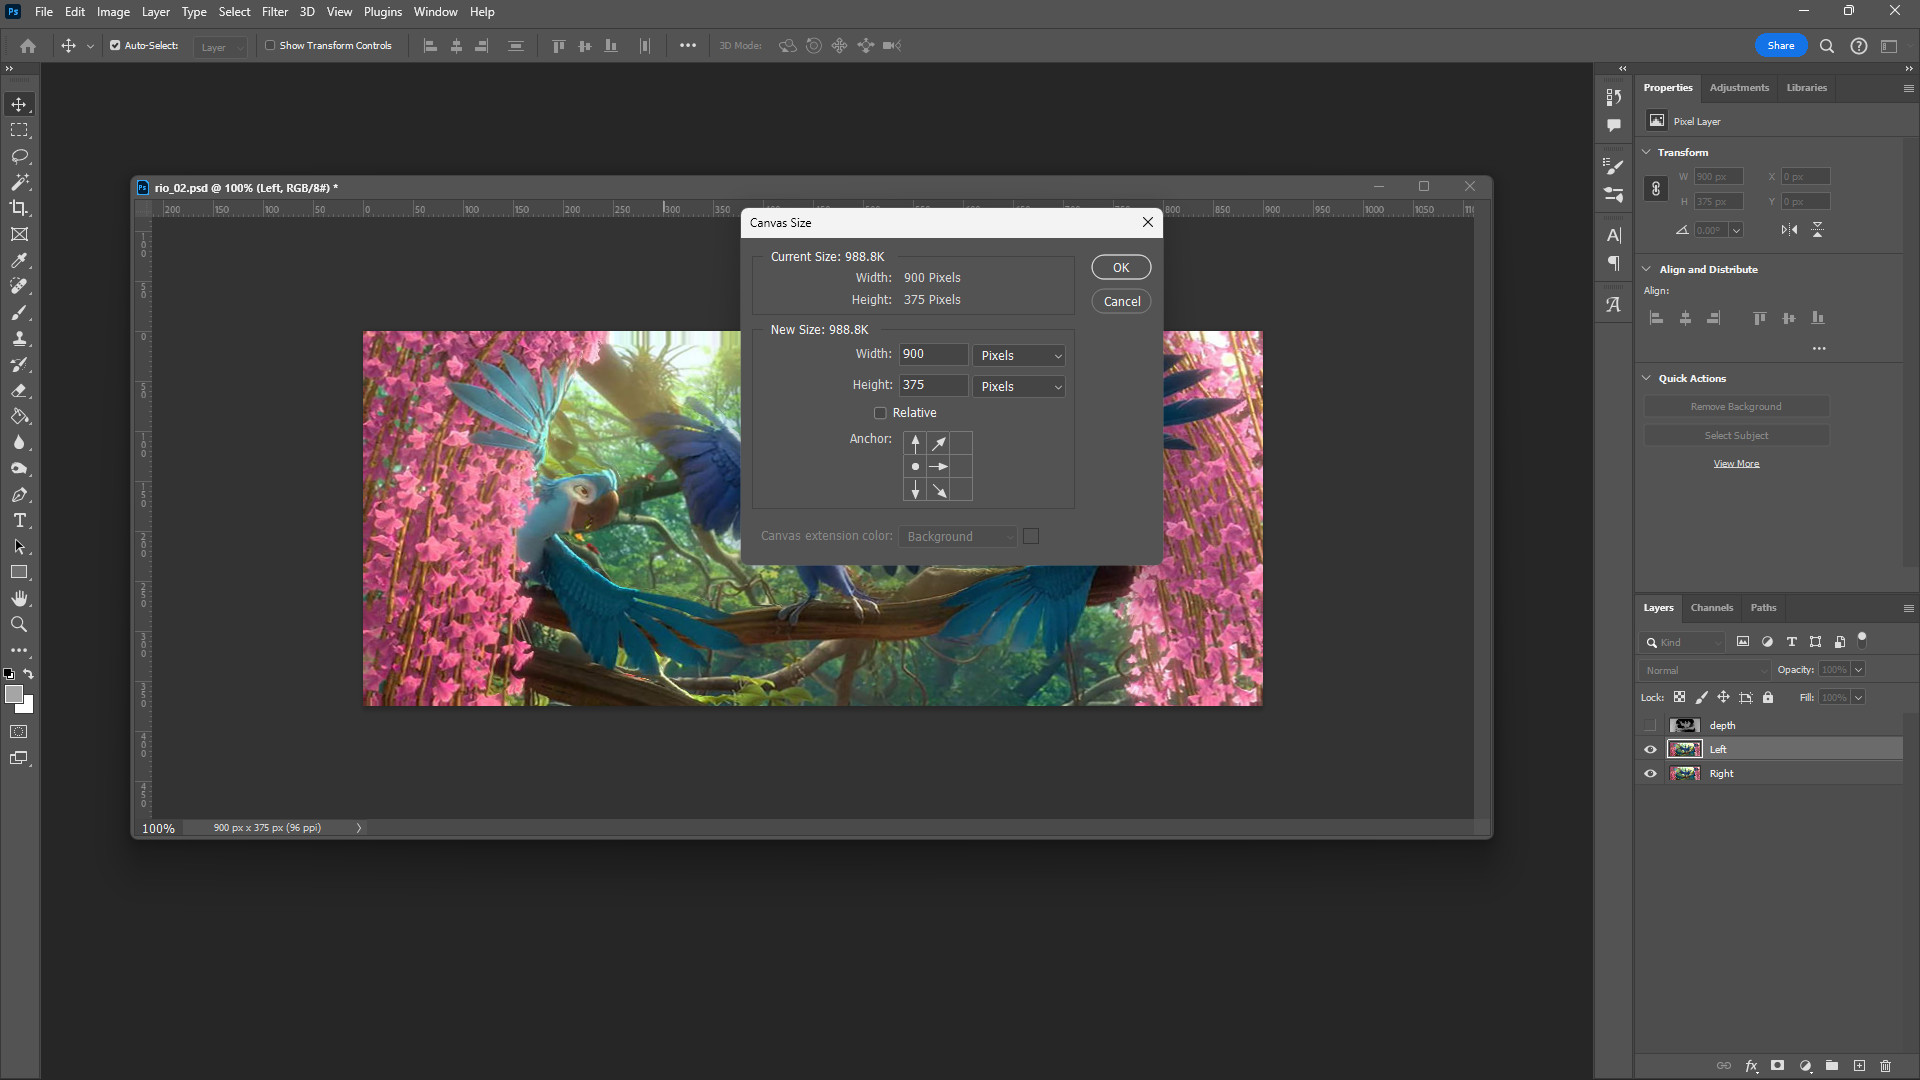The height and width of the screenshot is (1080, 1920).
Task: Select the Crop tool
Action: (19, 208)
